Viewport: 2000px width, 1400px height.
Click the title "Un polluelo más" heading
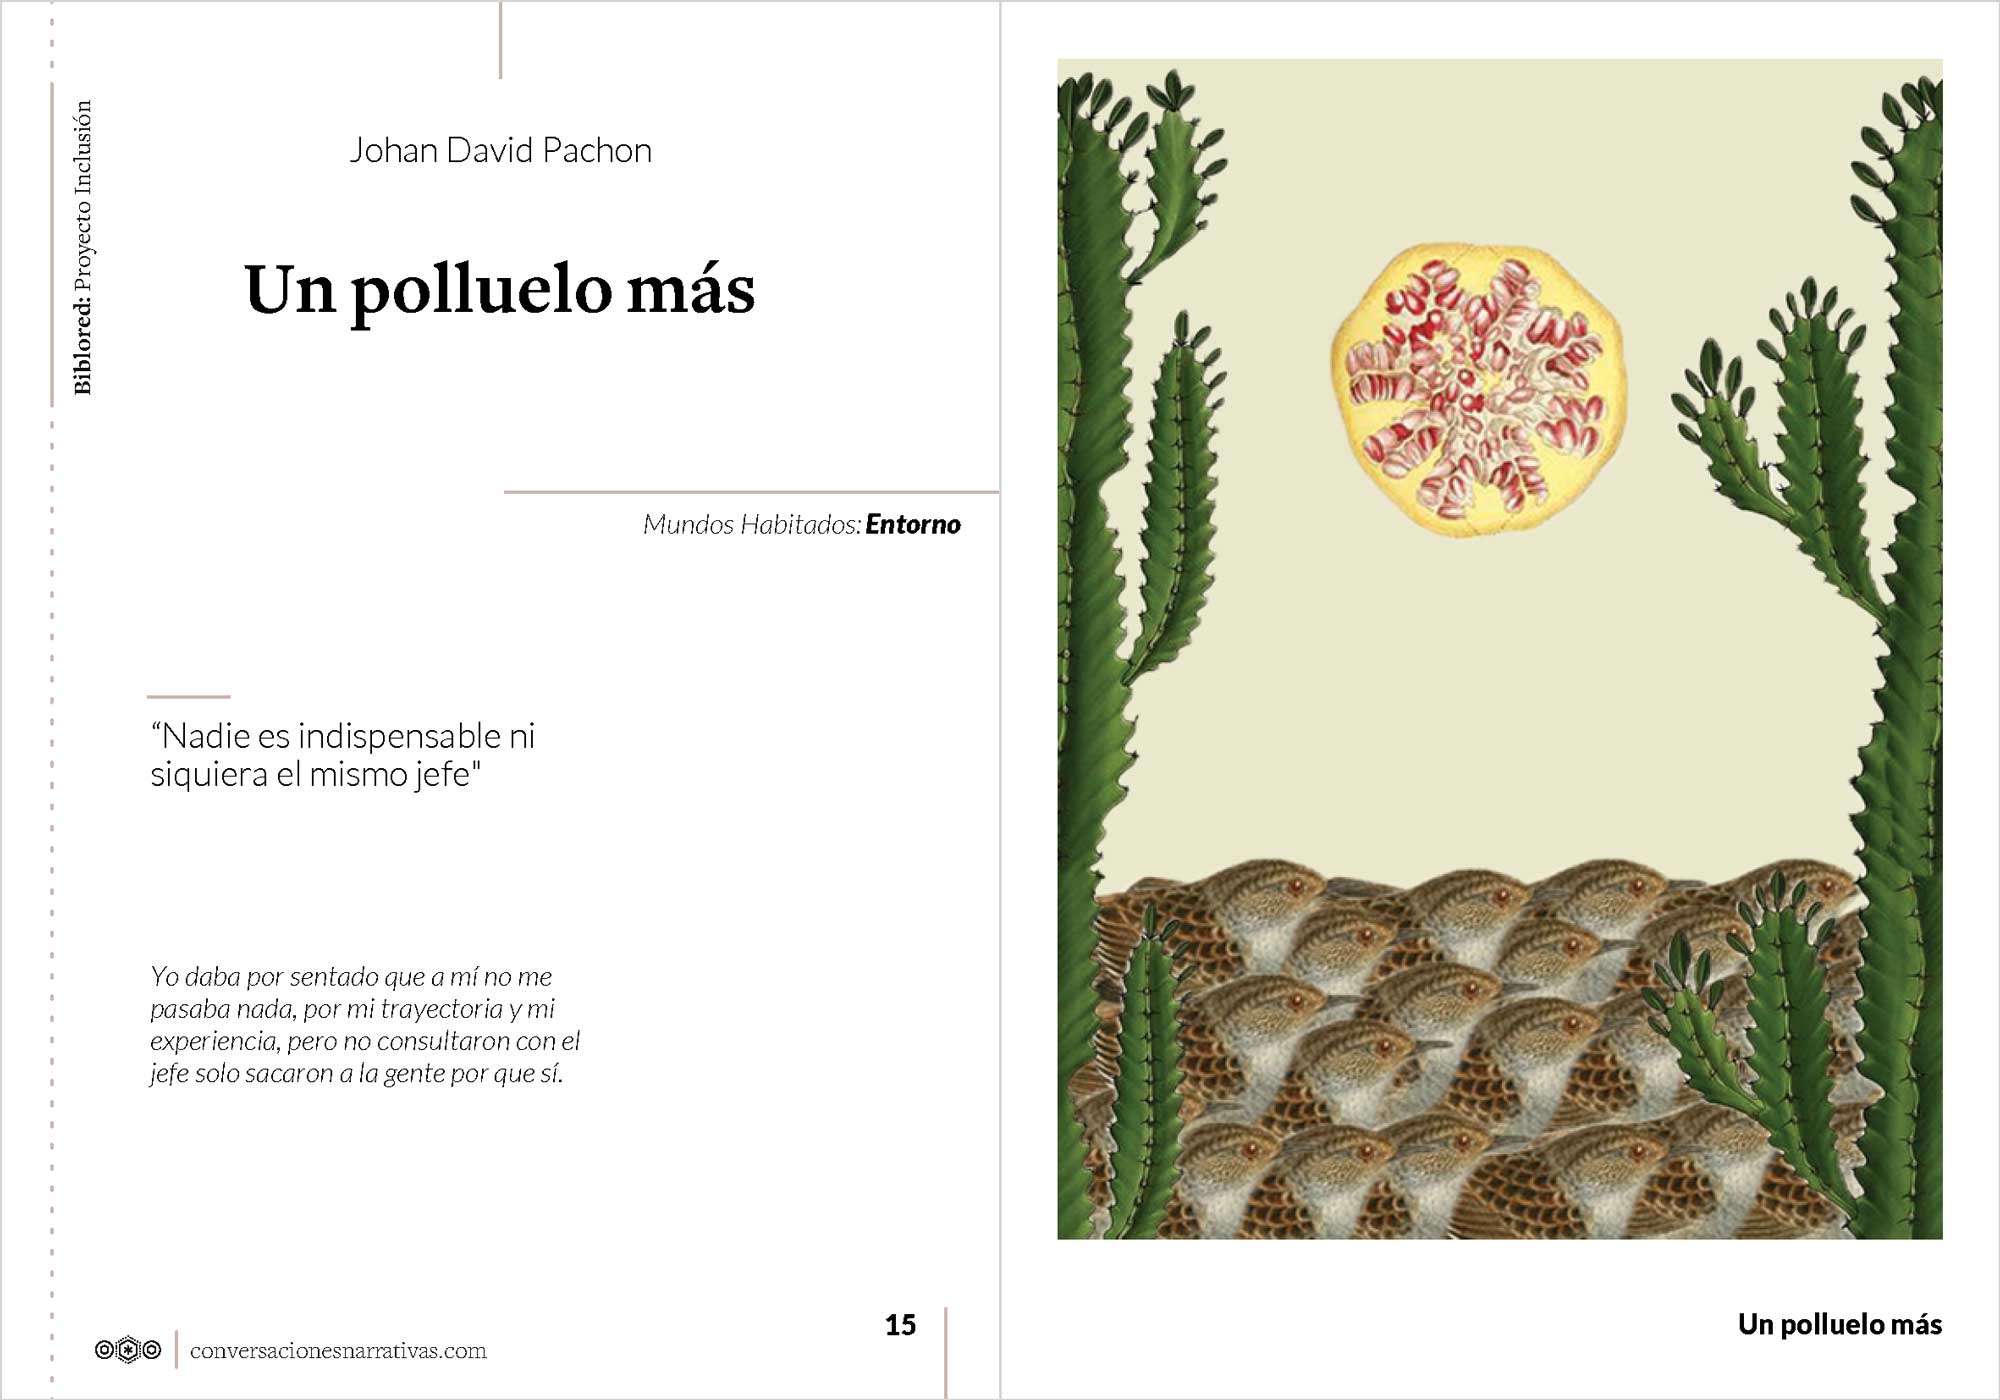pyautogui.click(x=499, y=290)
